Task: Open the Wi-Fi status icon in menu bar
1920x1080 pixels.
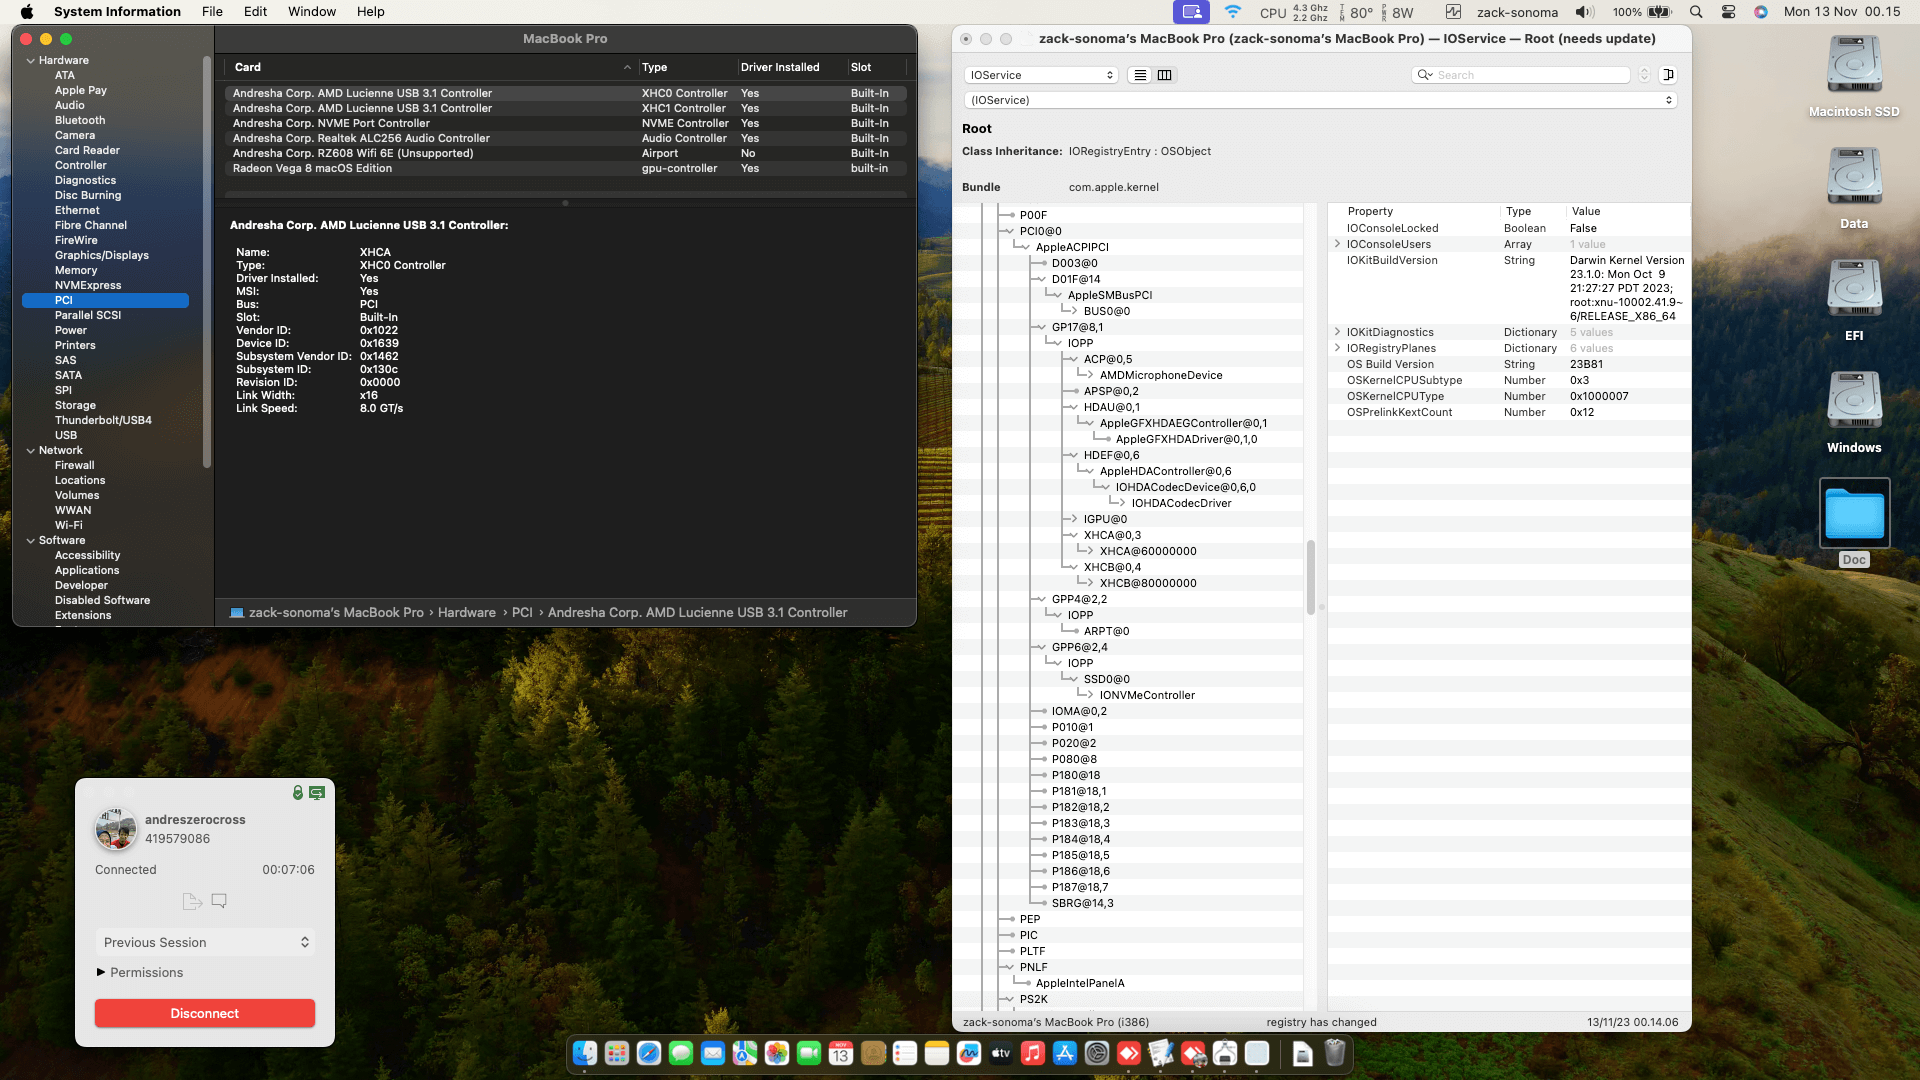Action: [1233, 11]
